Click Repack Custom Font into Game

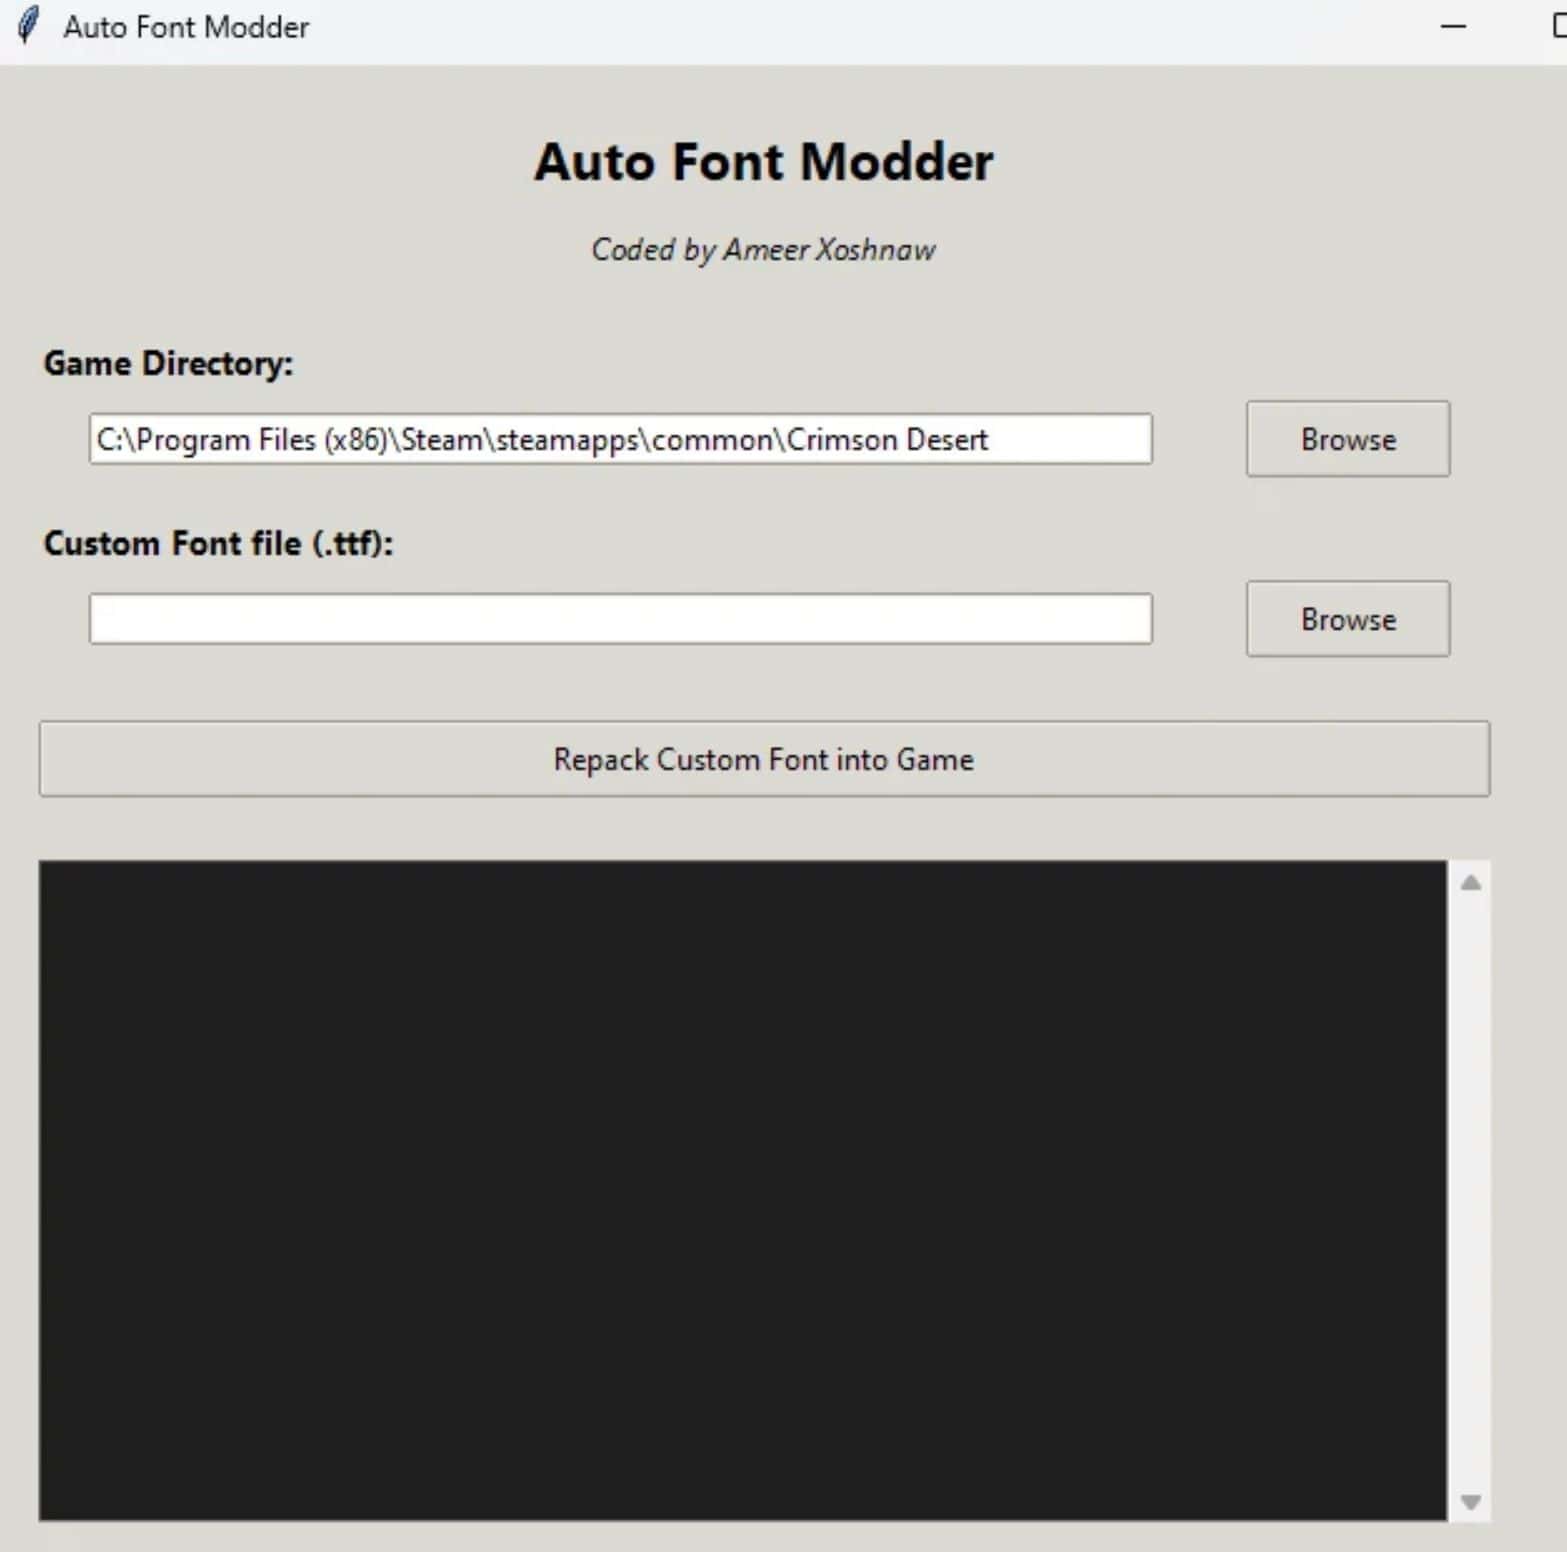[x=763, y=759]
